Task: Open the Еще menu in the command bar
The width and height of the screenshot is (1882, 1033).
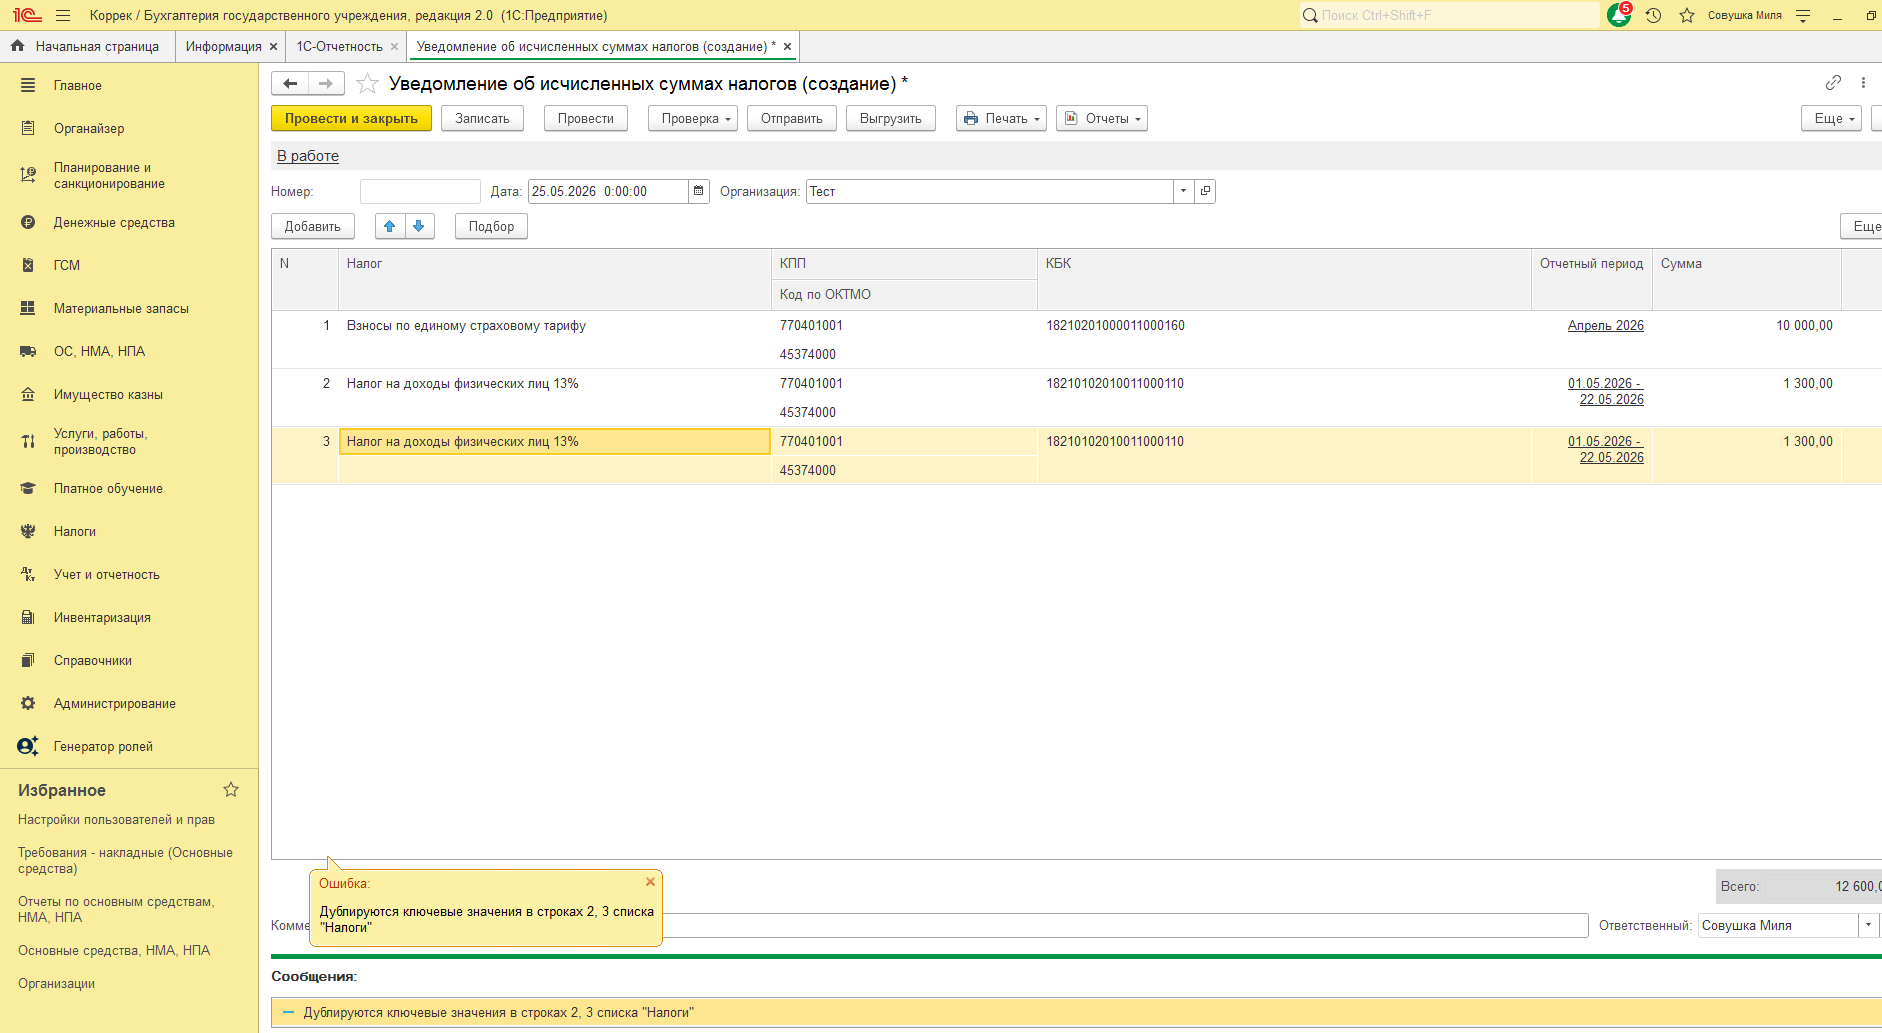Action: [1832, 118]
